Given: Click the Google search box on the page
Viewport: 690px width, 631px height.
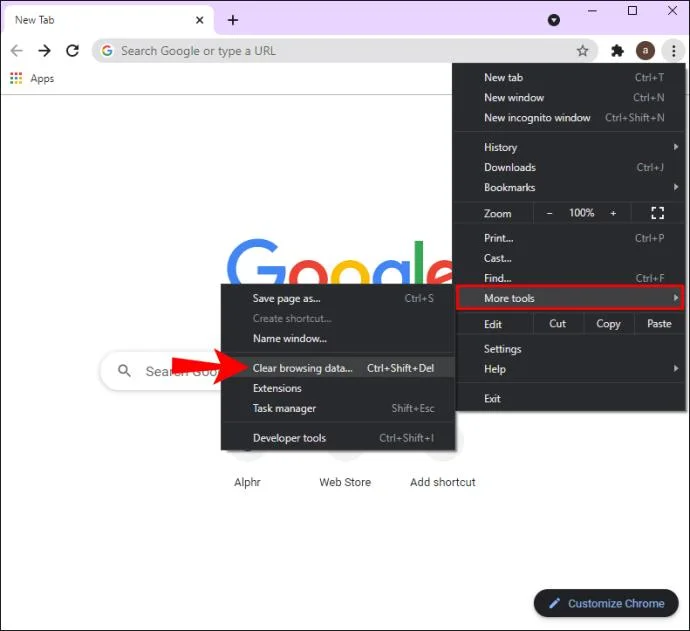Looking at the screenshot, I should (x=161, y=371).
